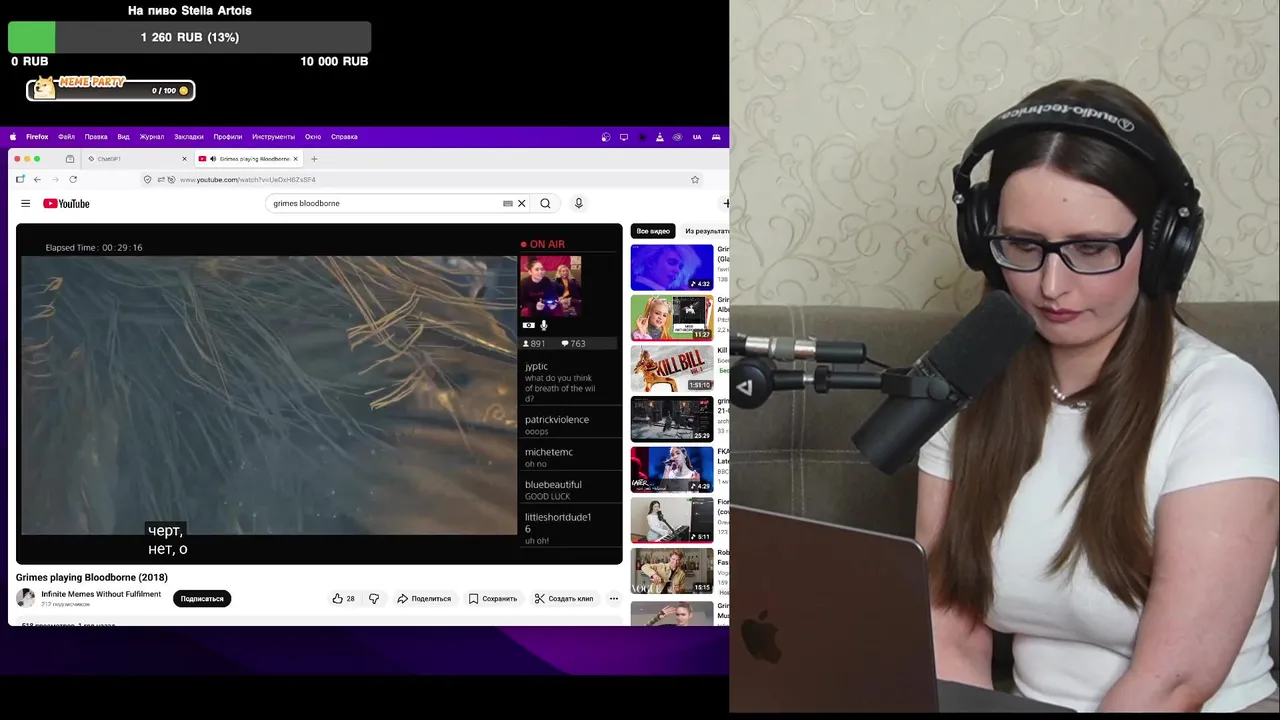Close the ChatGPT tab
Screen dimensions: 1280x720
[x=184, y=159]
